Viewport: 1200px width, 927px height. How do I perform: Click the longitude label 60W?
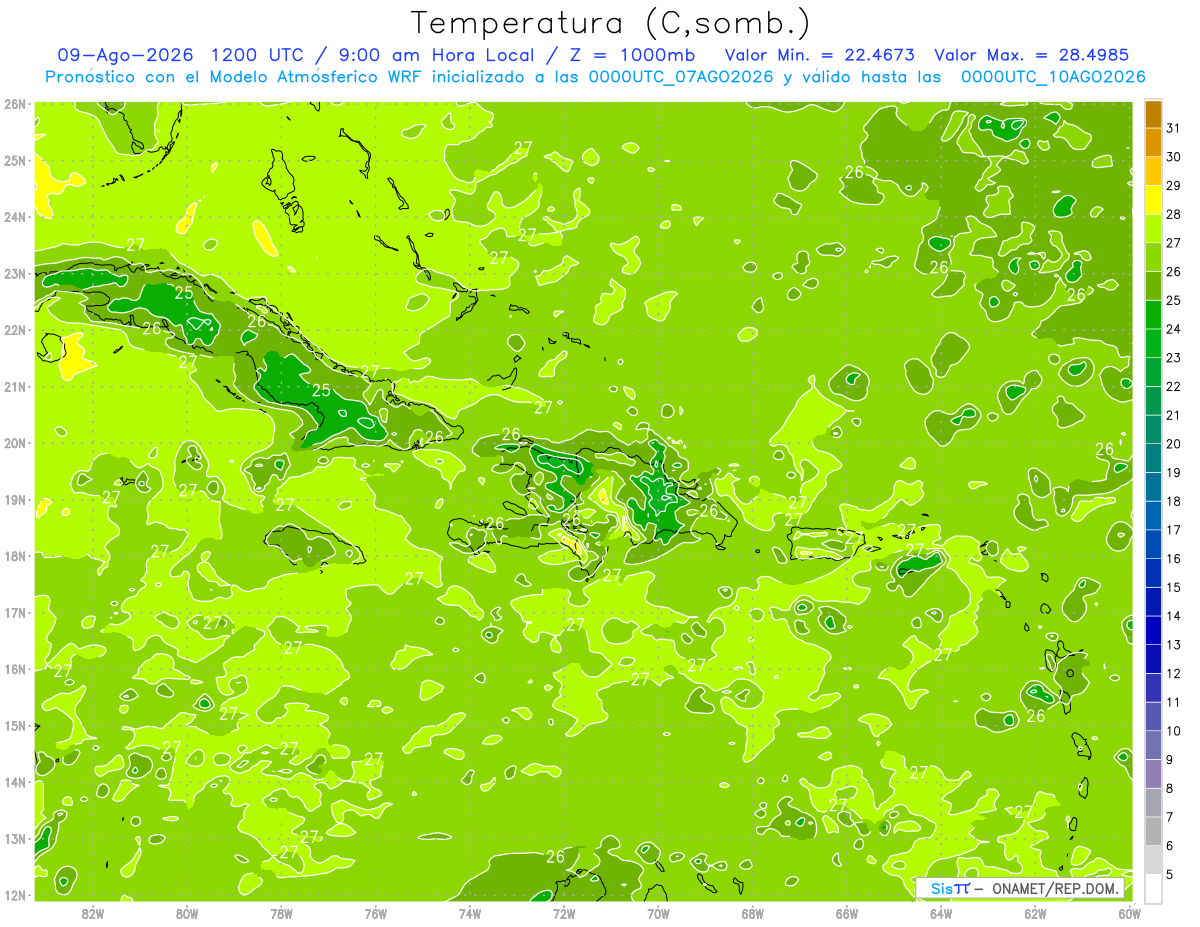click(1129, 913)
